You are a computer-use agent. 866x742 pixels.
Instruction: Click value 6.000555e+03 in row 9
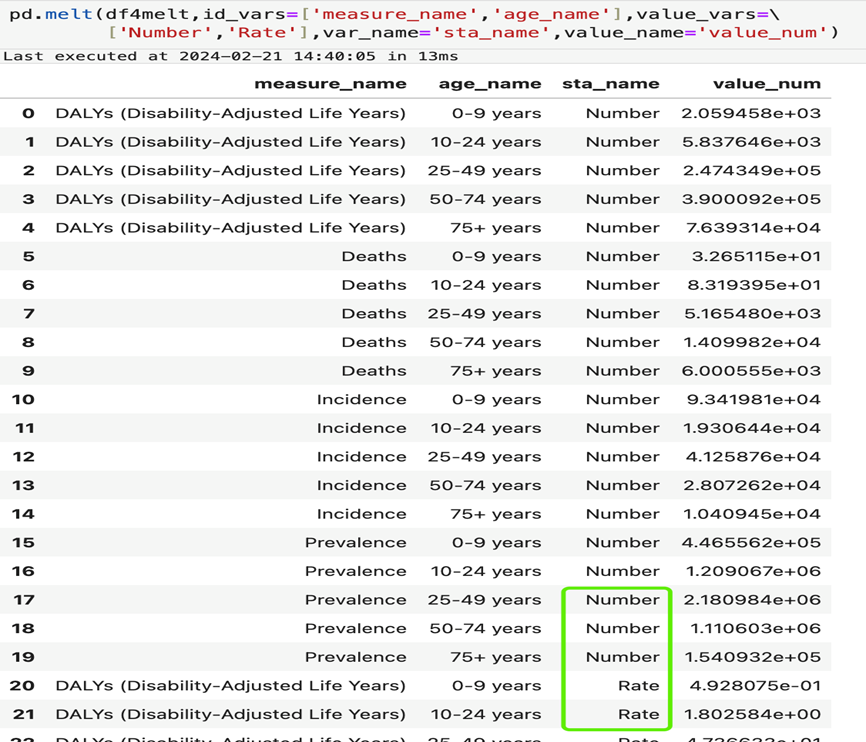click(x=751, y=371)
